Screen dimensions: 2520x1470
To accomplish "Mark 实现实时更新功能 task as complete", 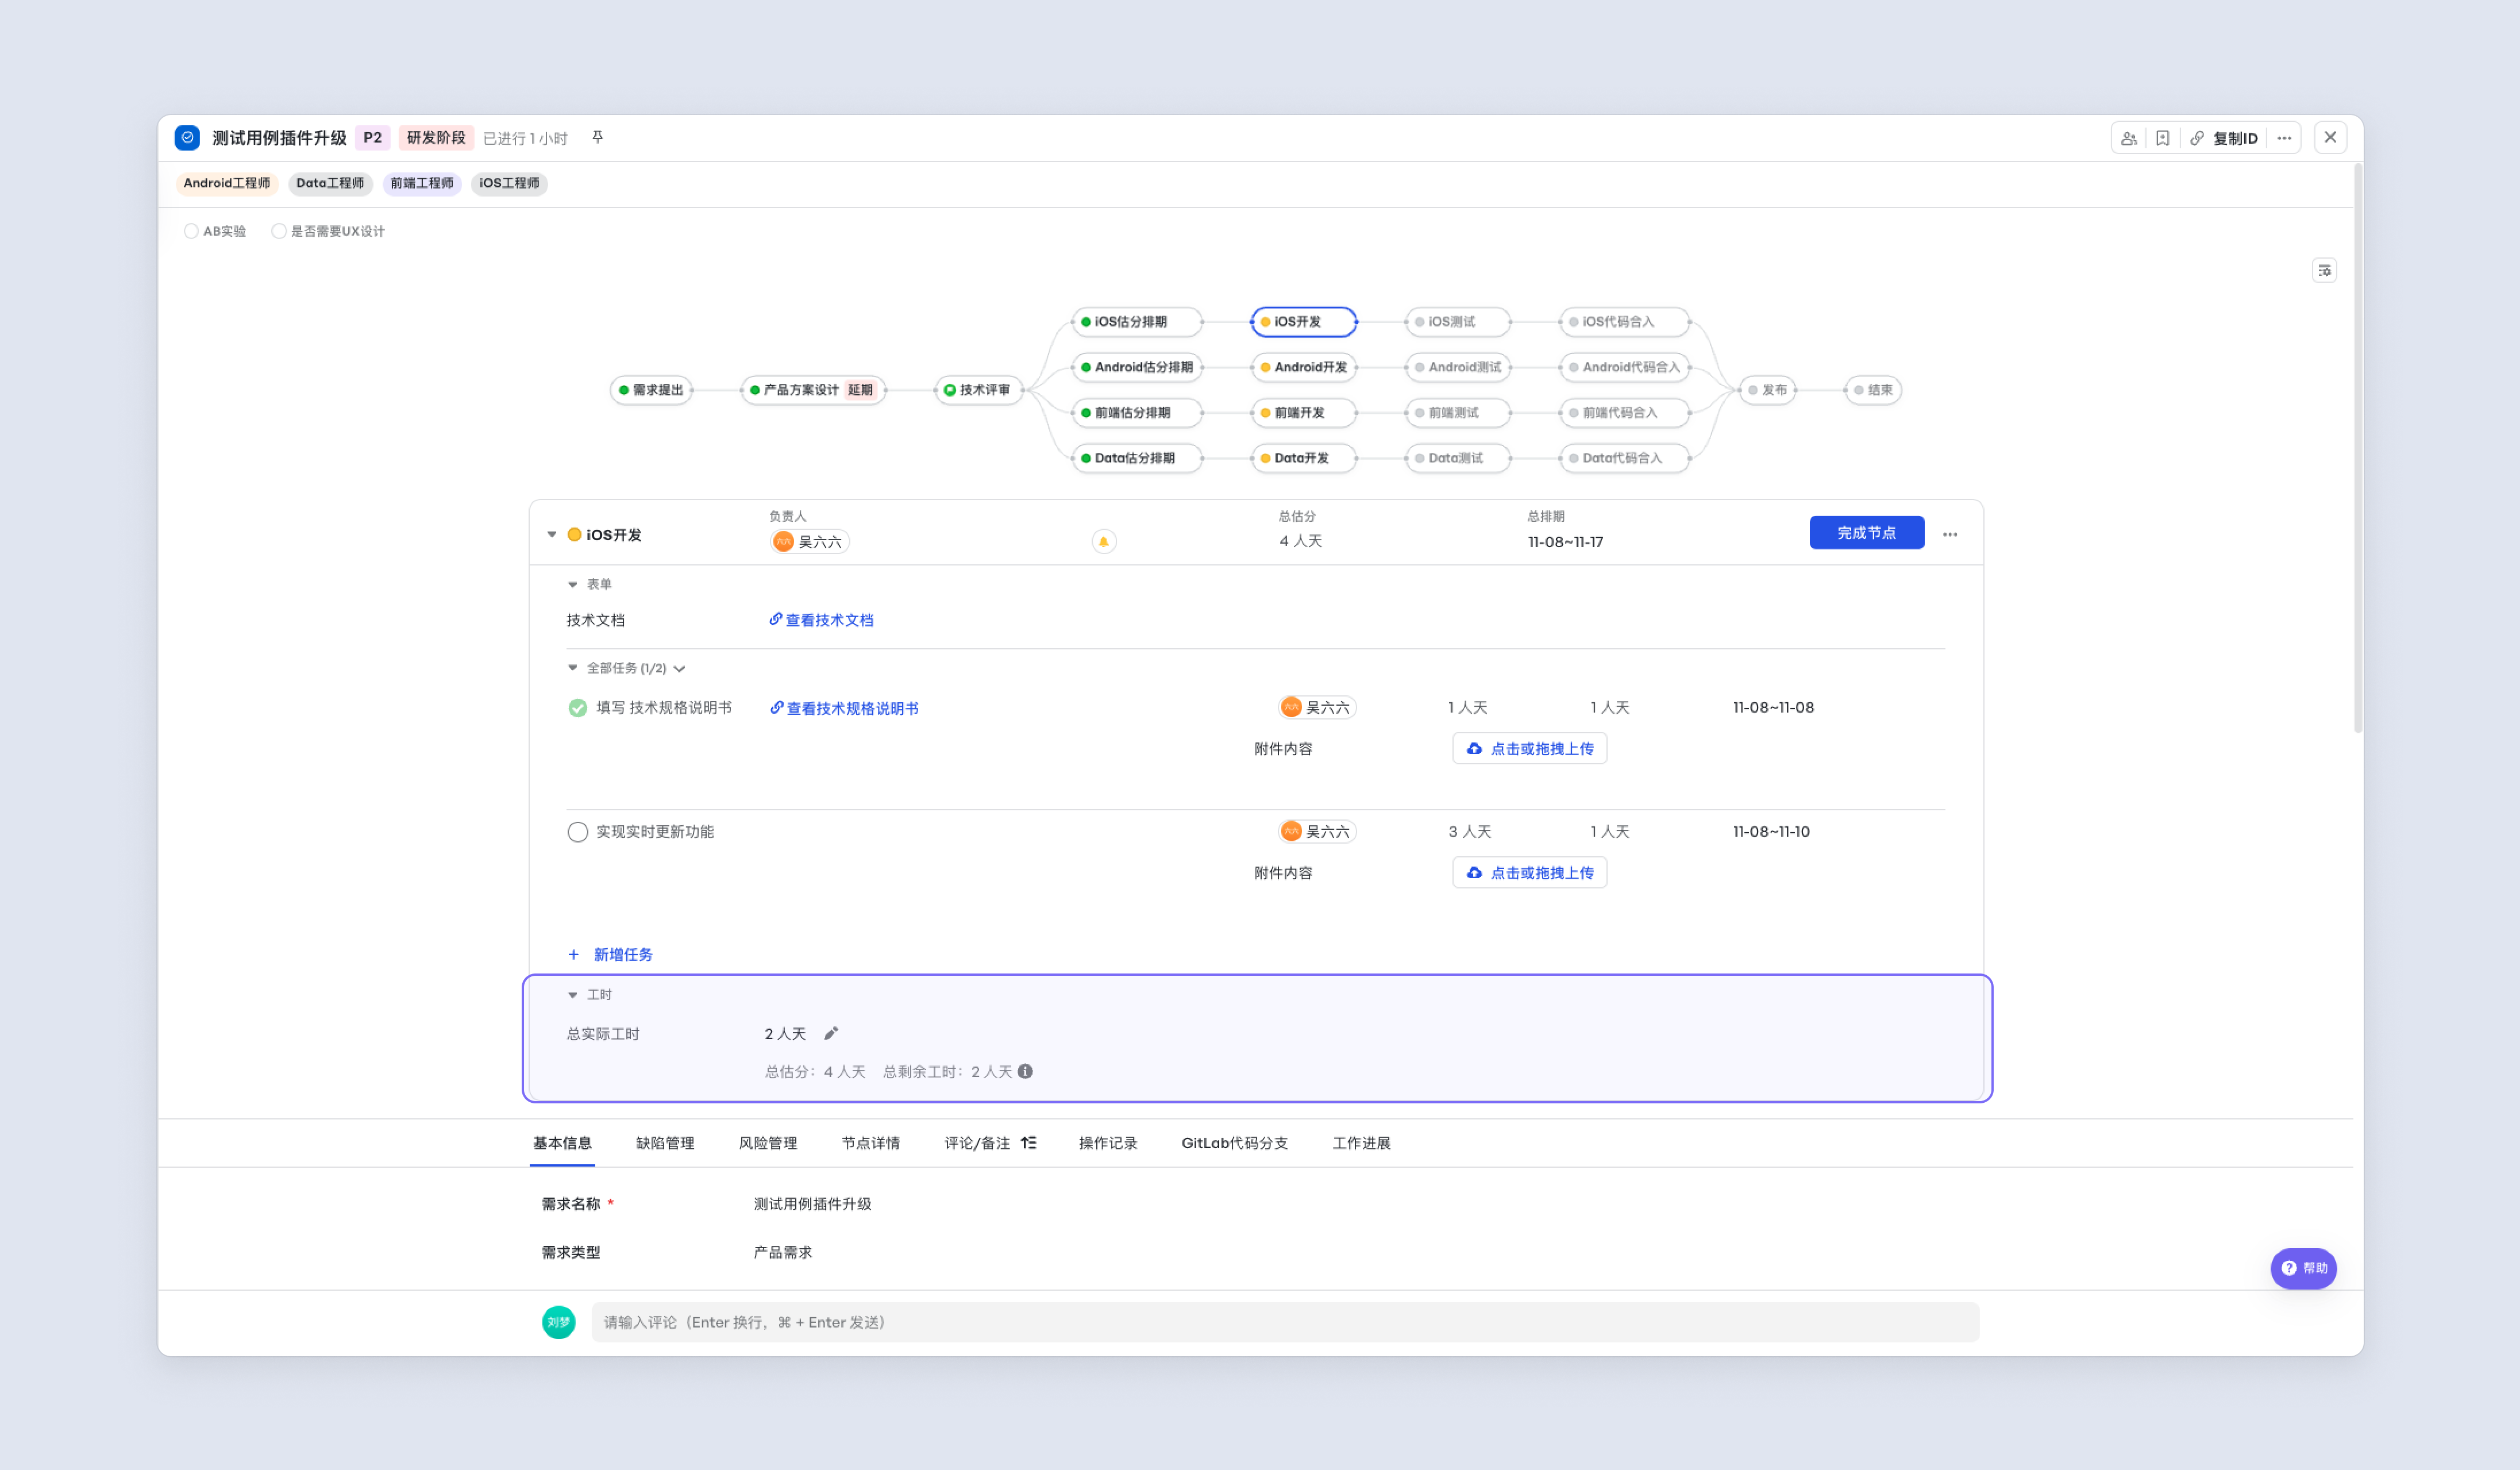I will pyautogui.click(x=577, y=832).
